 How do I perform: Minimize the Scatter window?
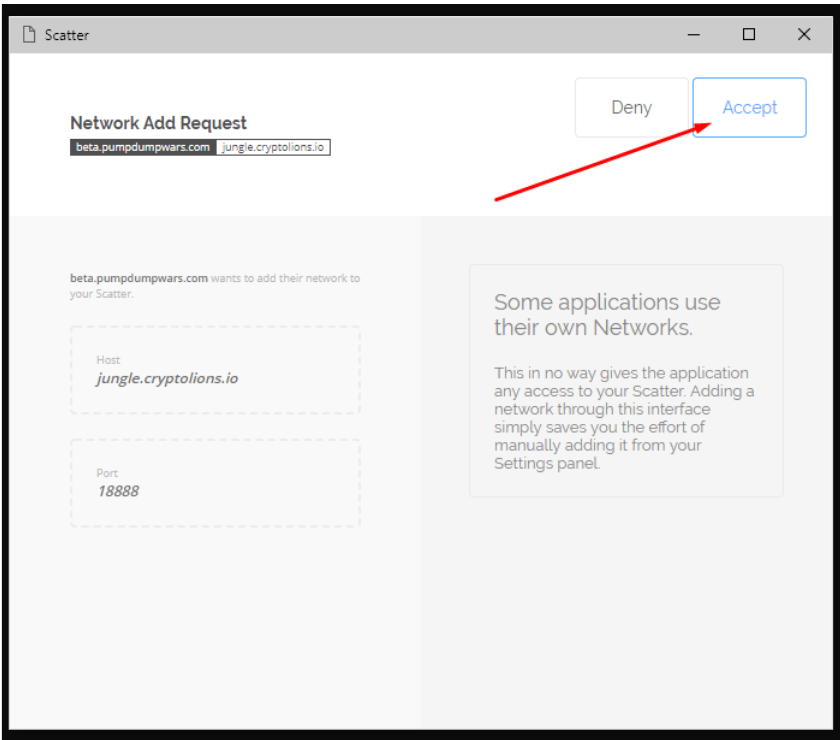point(694,34)
